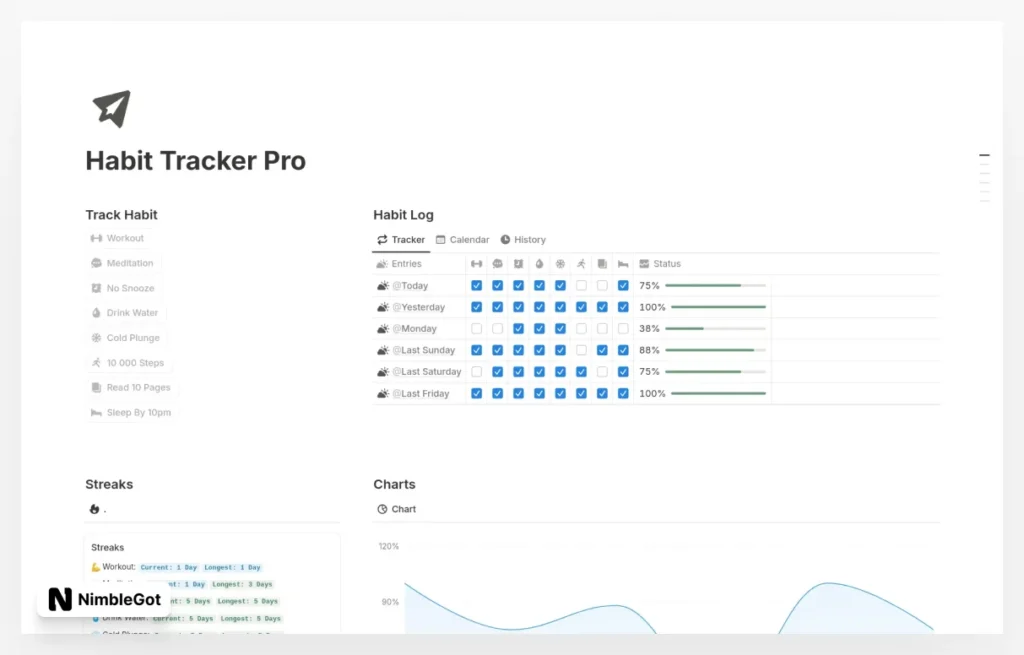1024x655 pixels.
Task: Click the Workout Longest: 1 Day tag
Action: (x=232, y=567)
